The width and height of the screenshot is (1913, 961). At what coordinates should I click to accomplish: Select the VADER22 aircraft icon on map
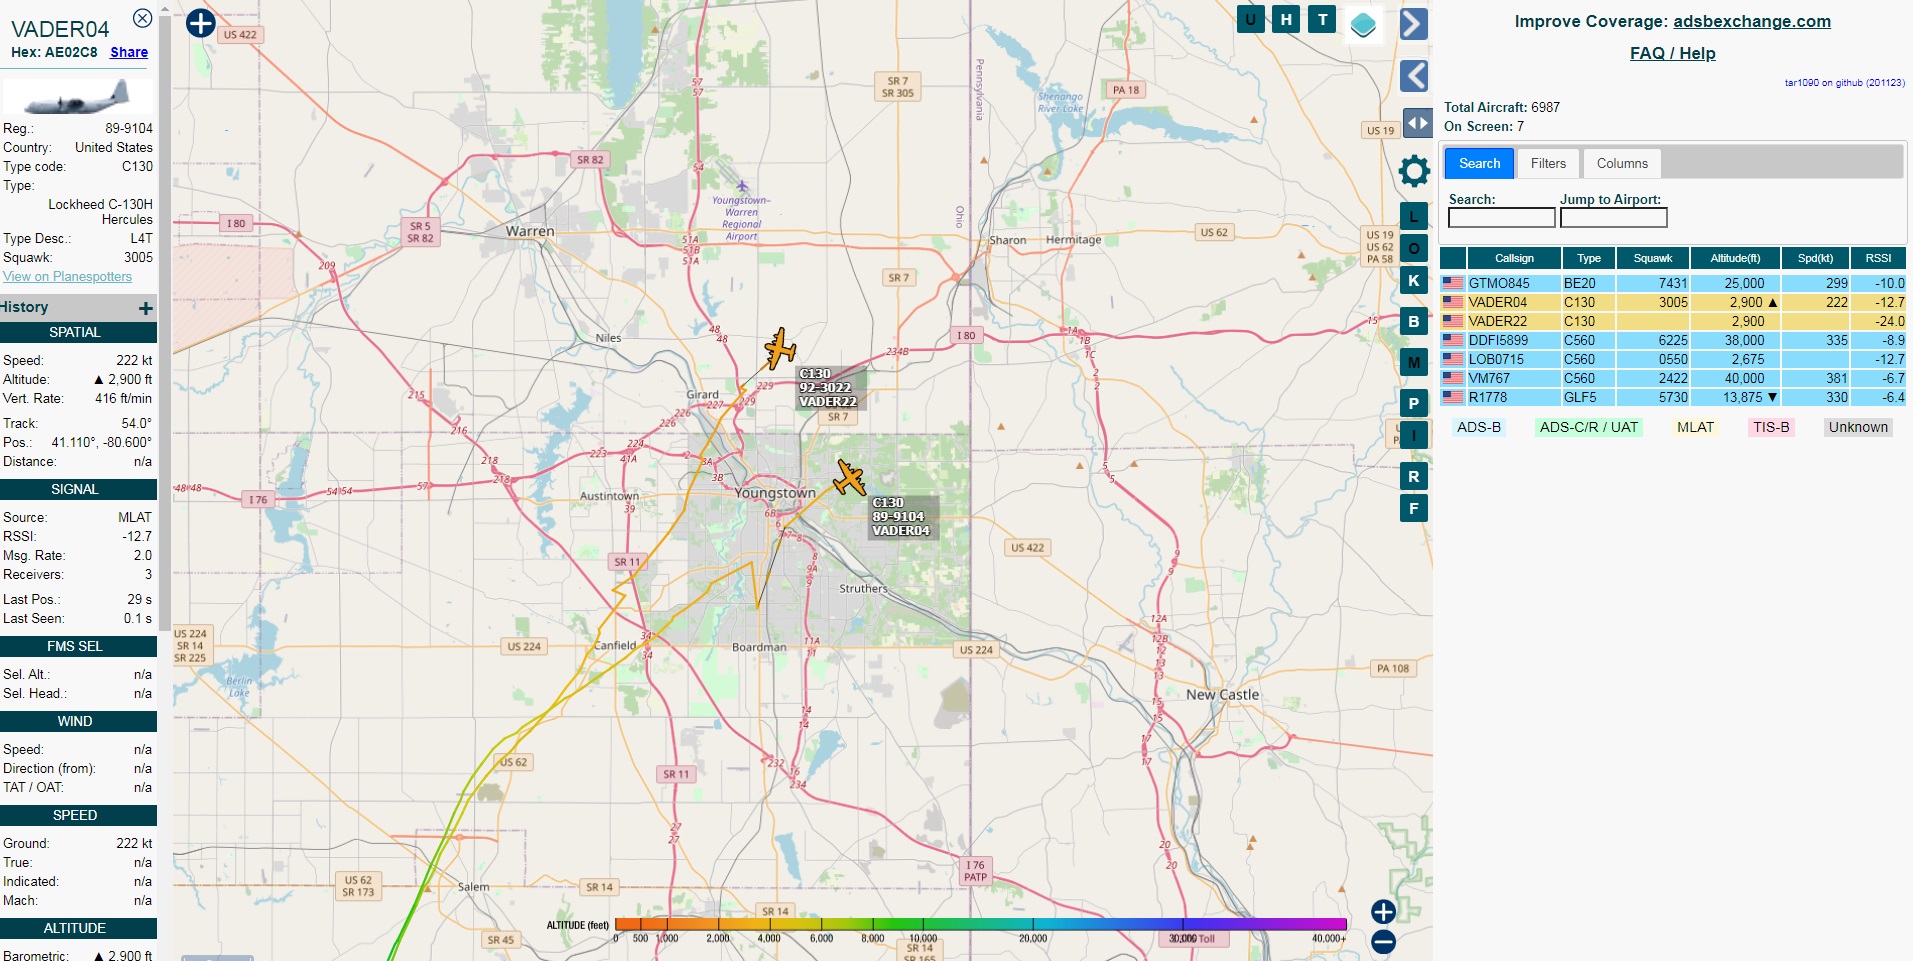[x=780, y=349]
